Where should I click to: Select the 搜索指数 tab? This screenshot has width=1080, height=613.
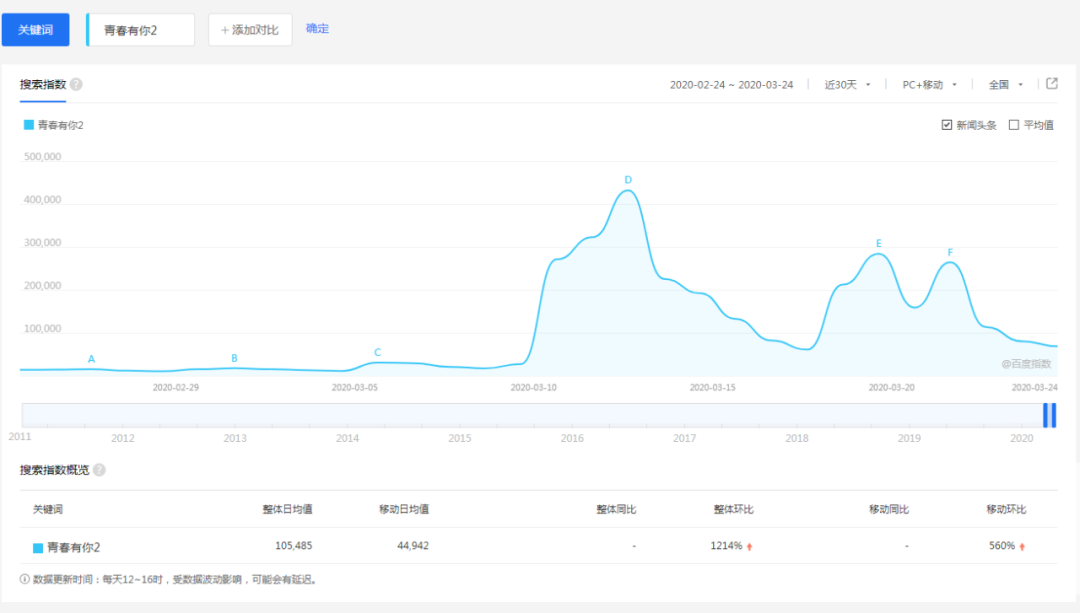43,84
